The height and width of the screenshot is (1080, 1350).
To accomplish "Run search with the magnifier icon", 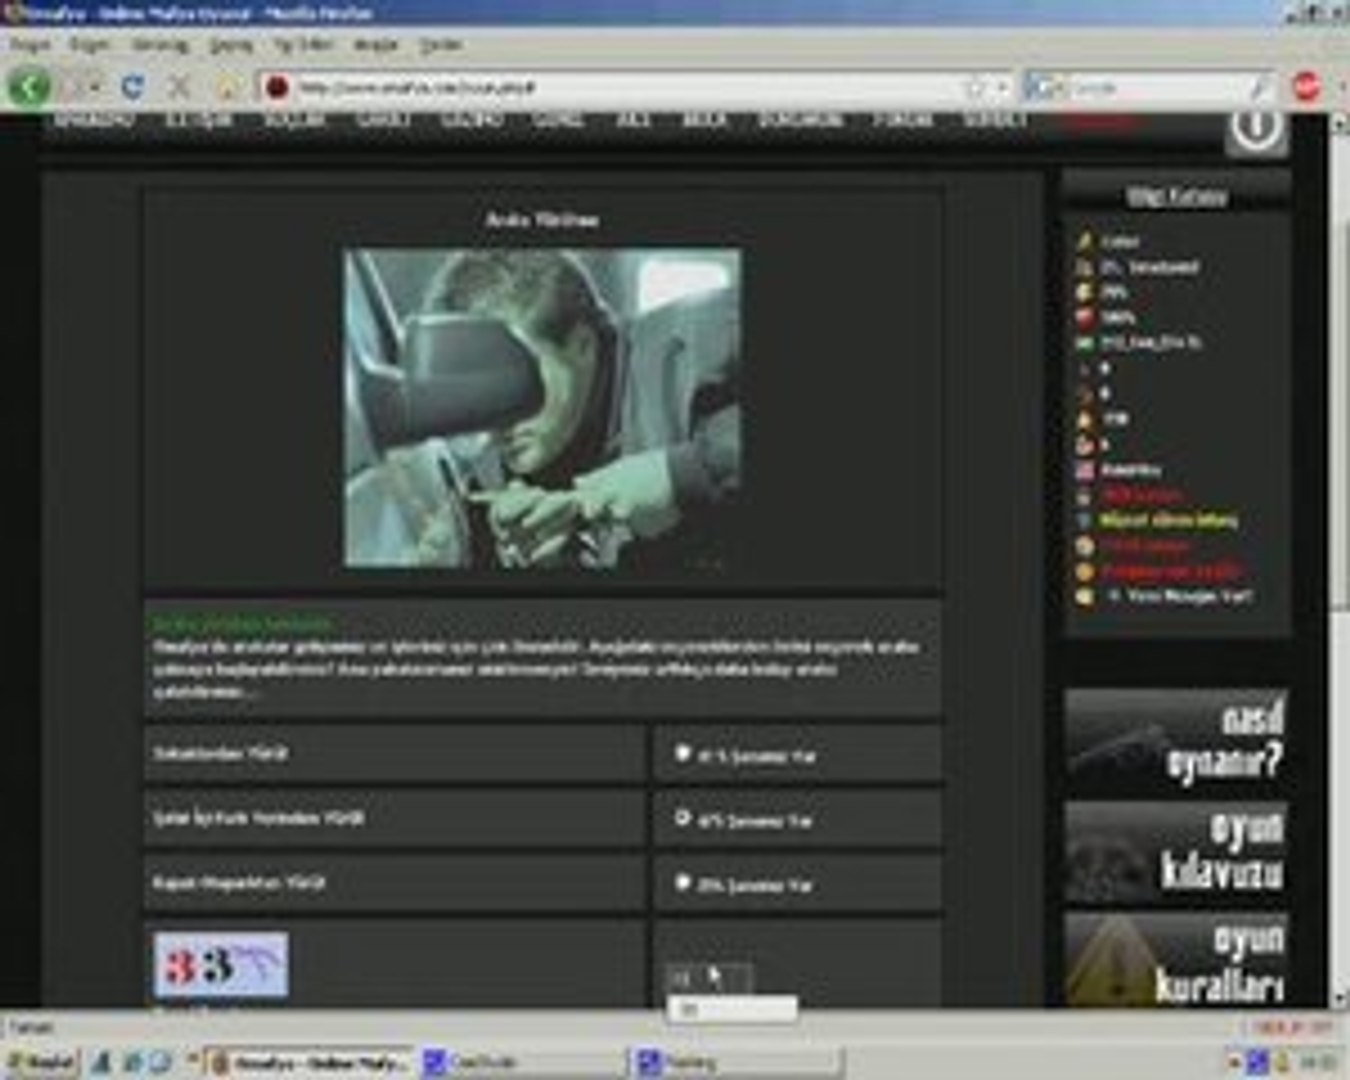I will (1261, 88).
